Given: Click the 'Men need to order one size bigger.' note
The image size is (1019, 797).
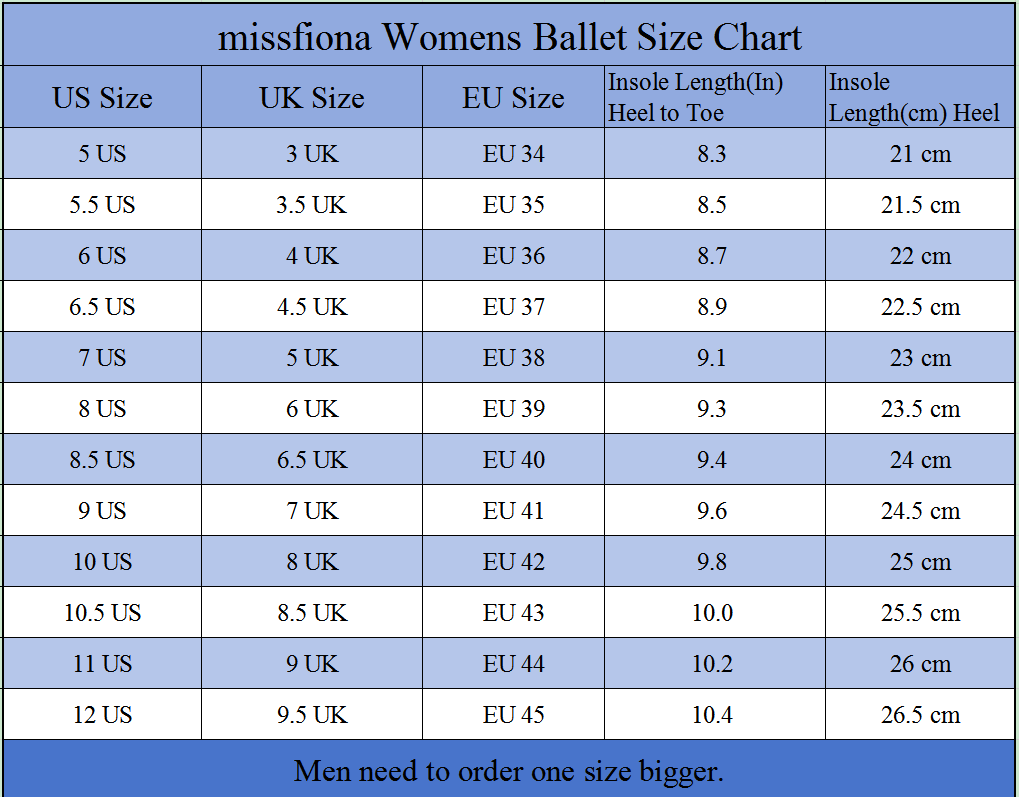Looking at the screenshot, I should (509, 771).
